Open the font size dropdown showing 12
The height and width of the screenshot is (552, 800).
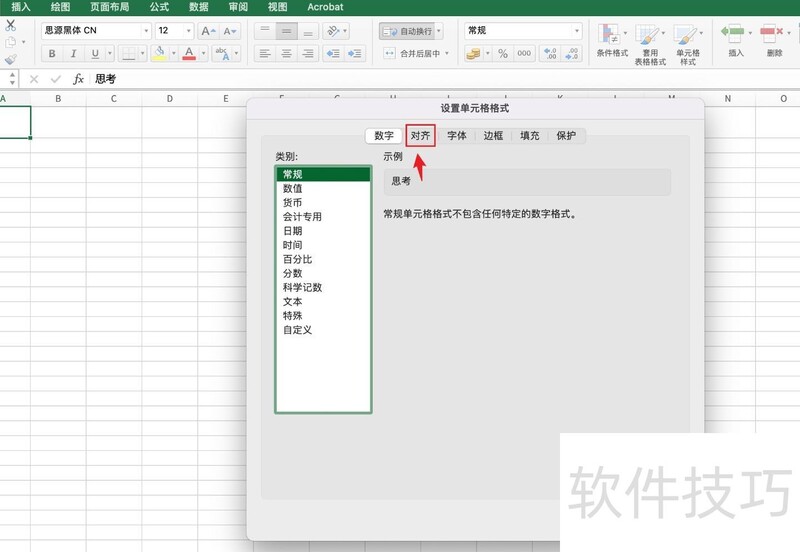[x=174, y=31]
